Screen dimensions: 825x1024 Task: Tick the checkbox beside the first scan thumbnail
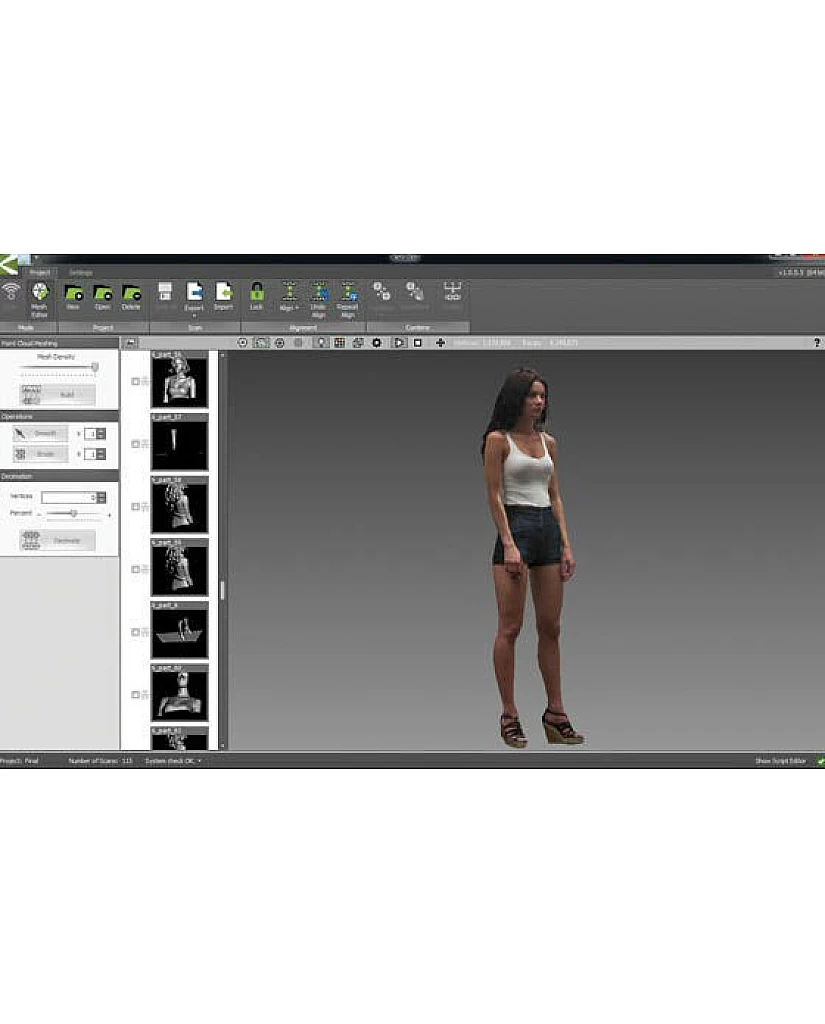(x=136, y=381)
